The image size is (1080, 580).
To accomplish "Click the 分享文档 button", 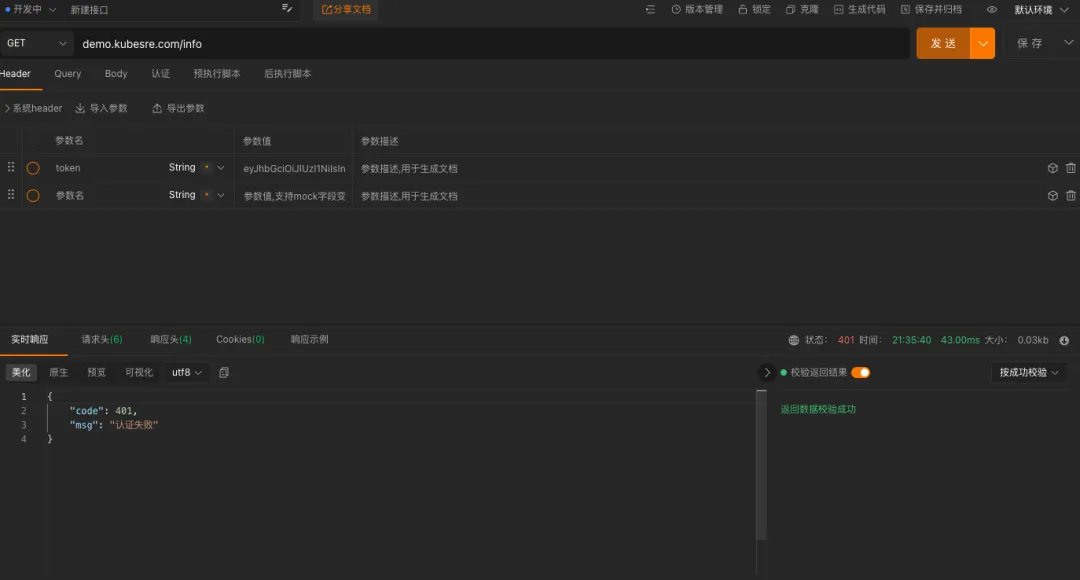I will tap(346, 10).
